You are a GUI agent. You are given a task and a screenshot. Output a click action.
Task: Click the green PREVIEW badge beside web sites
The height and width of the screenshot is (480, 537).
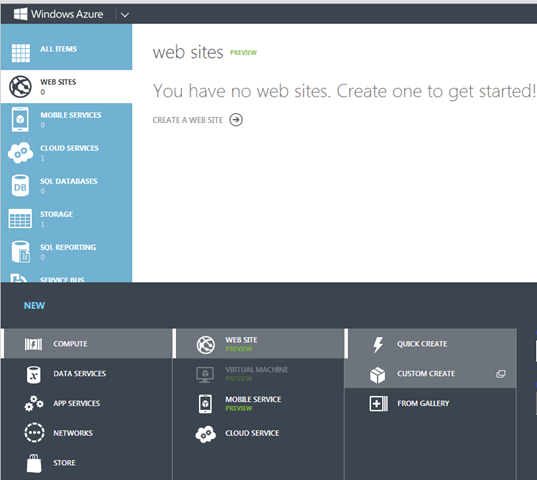coord(243,52)
